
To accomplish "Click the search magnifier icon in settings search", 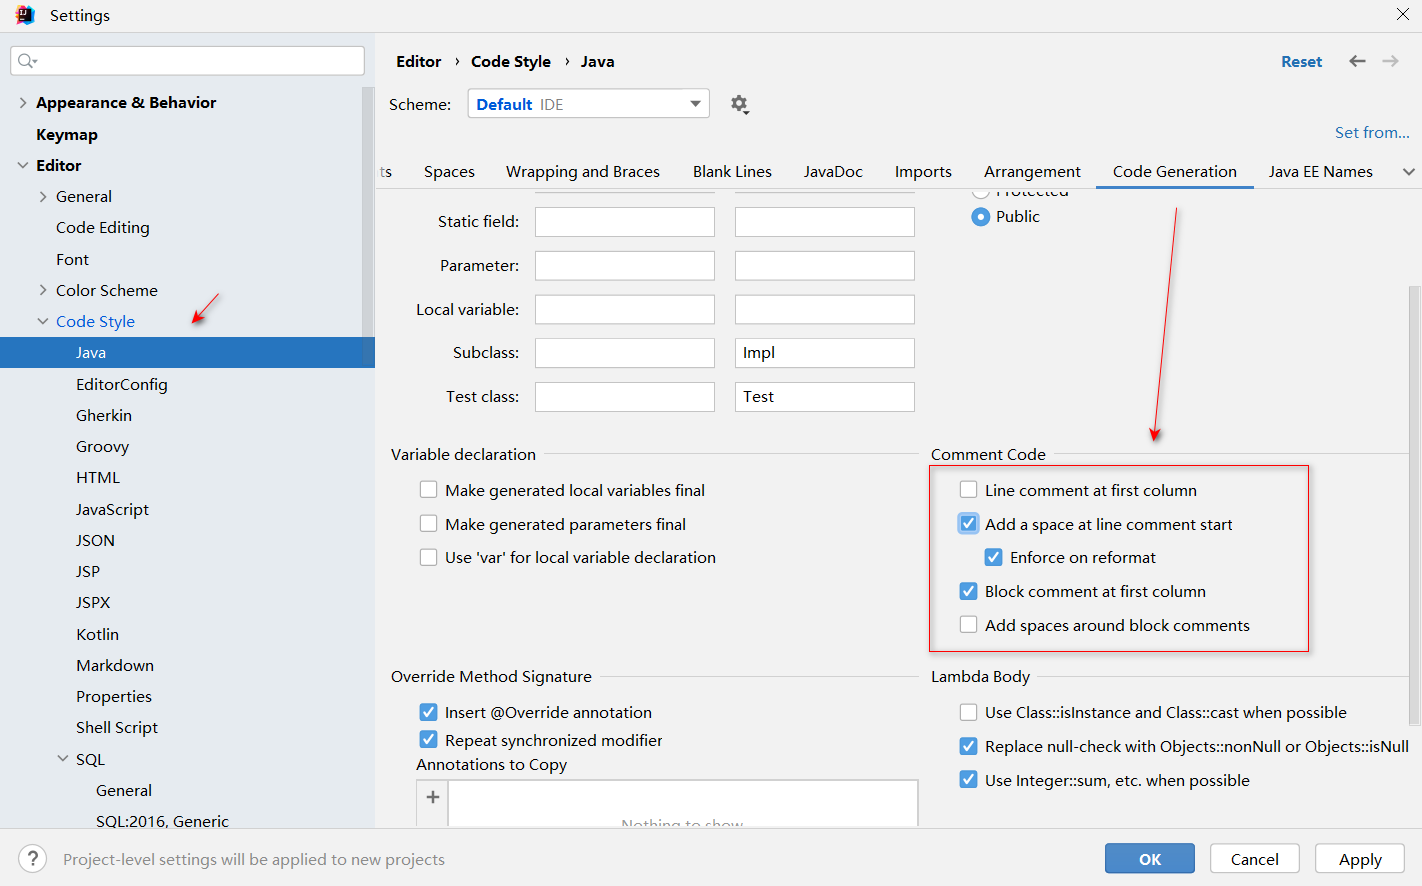I will 27,61.
